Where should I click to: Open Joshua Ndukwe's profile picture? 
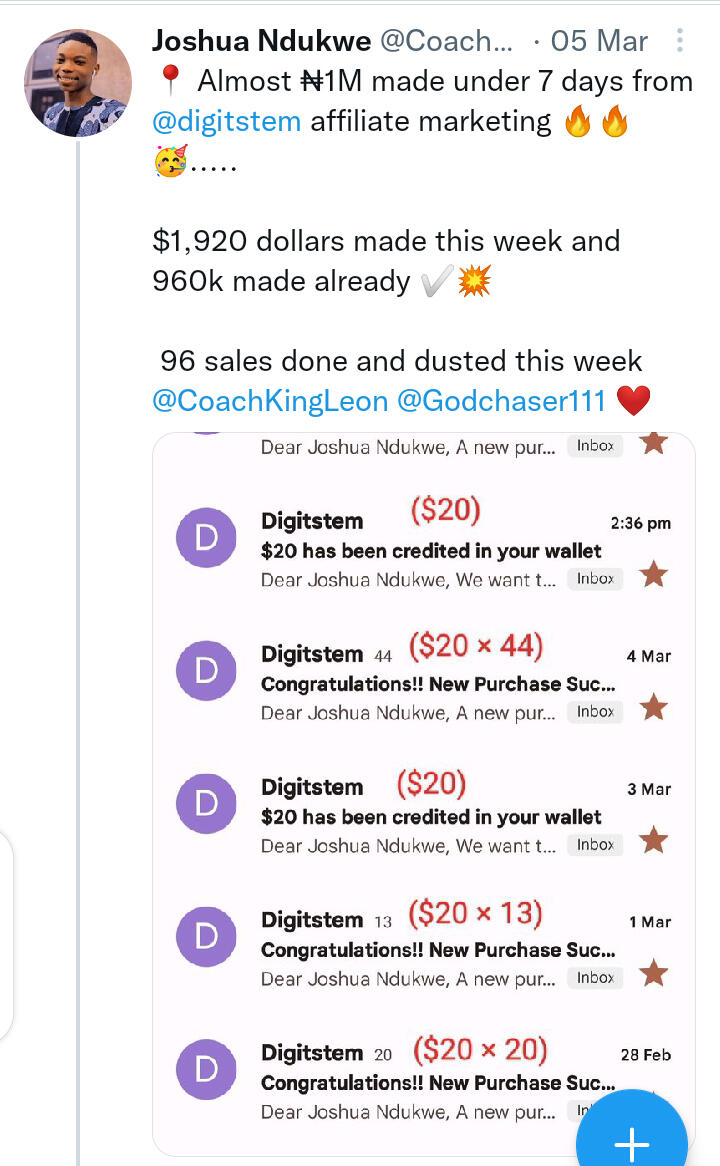(78, 82)
